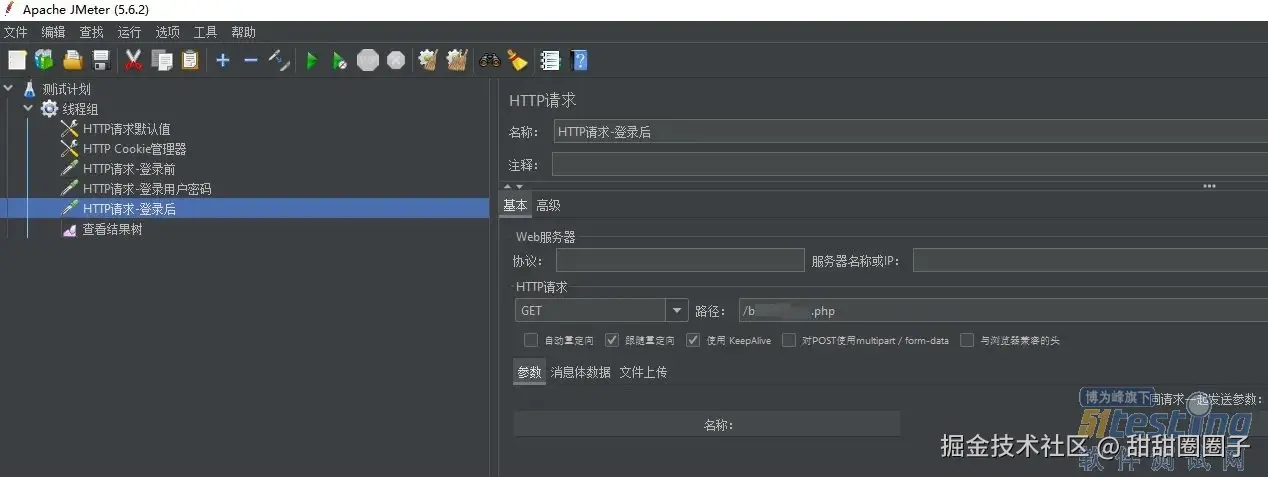Click the 名称: parameter table column header

point(707,425)
